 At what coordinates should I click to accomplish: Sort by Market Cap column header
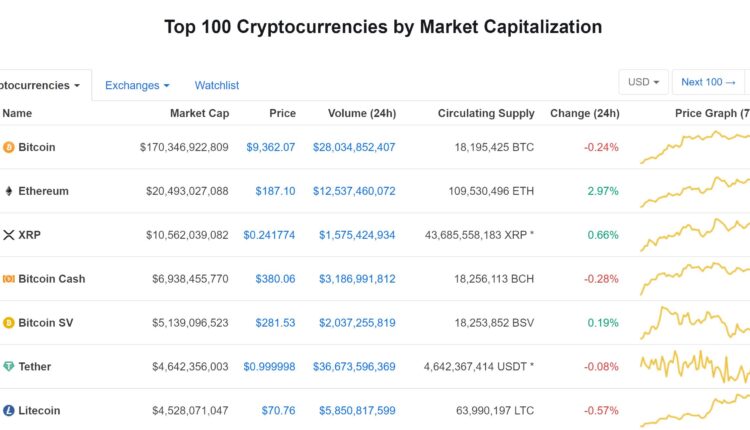199,113
